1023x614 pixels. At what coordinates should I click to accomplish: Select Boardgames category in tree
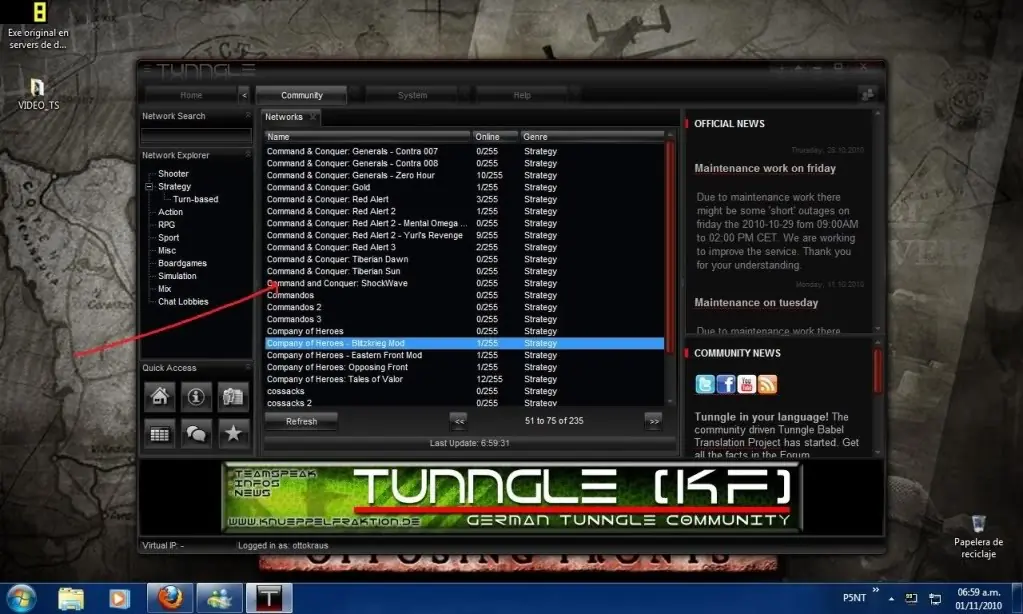182,263
